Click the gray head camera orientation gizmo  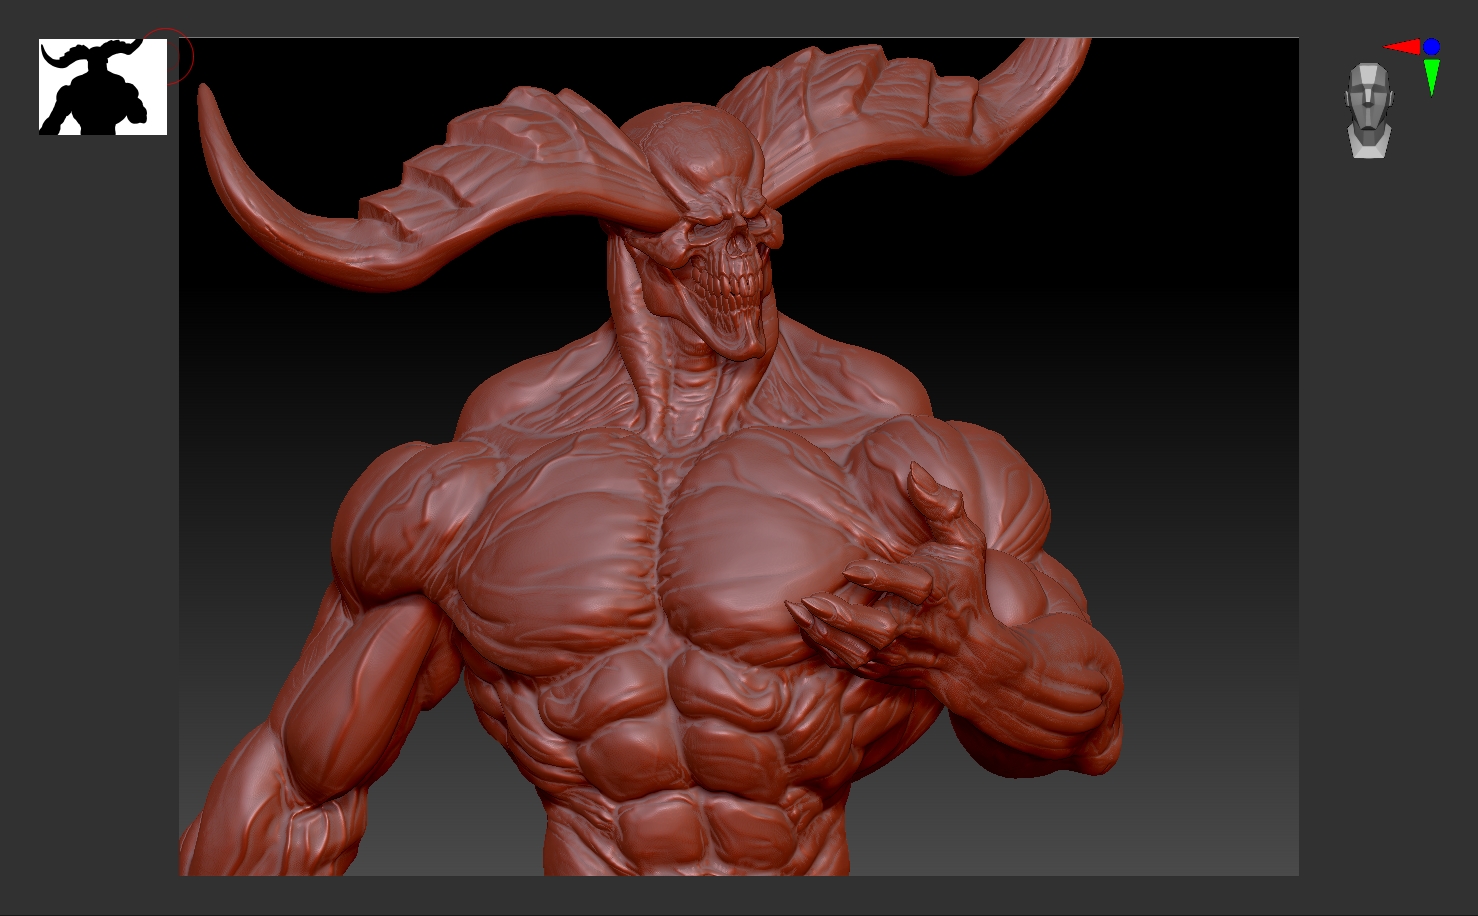pos(1368,112)
